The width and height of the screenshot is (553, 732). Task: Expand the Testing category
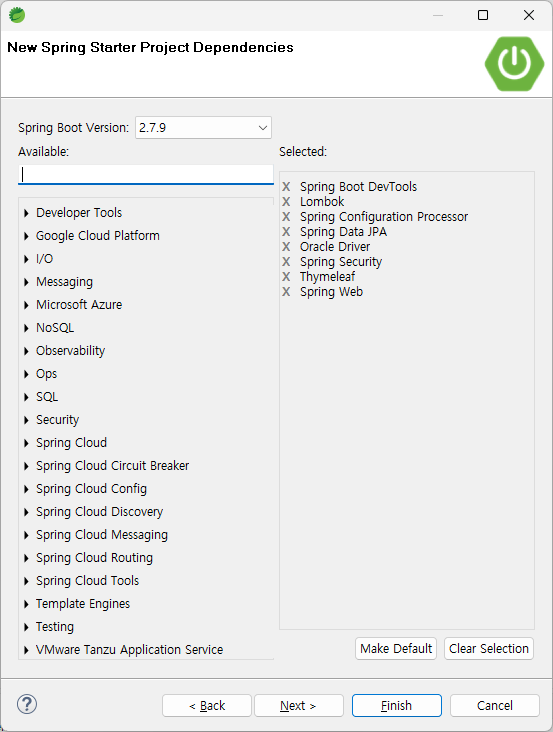(26, 627)
